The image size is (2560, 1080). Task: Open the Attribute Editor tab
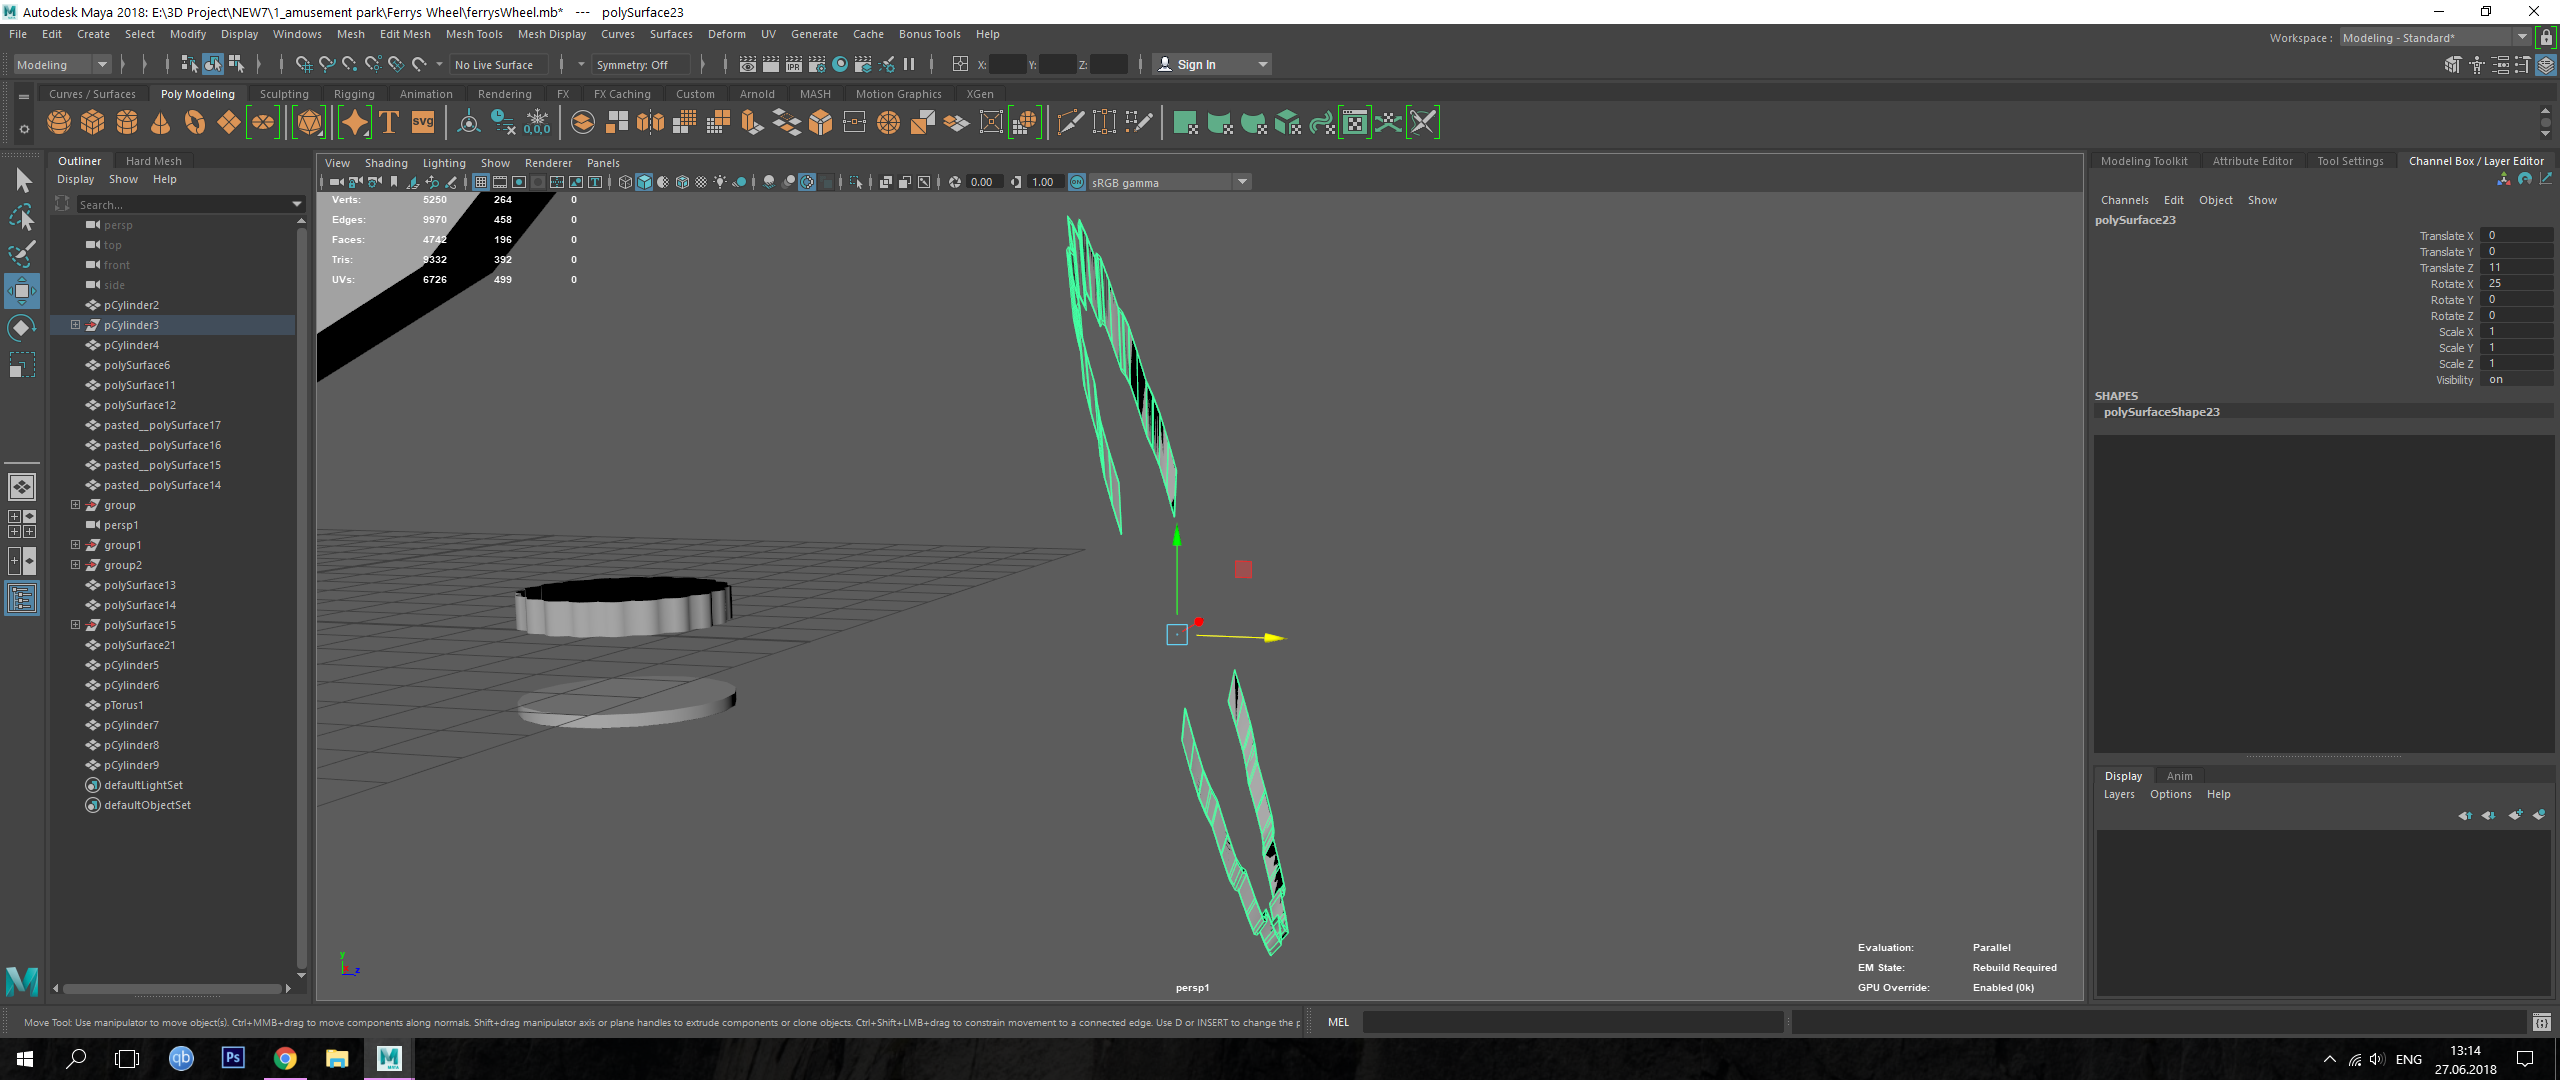coord(2252,161)
